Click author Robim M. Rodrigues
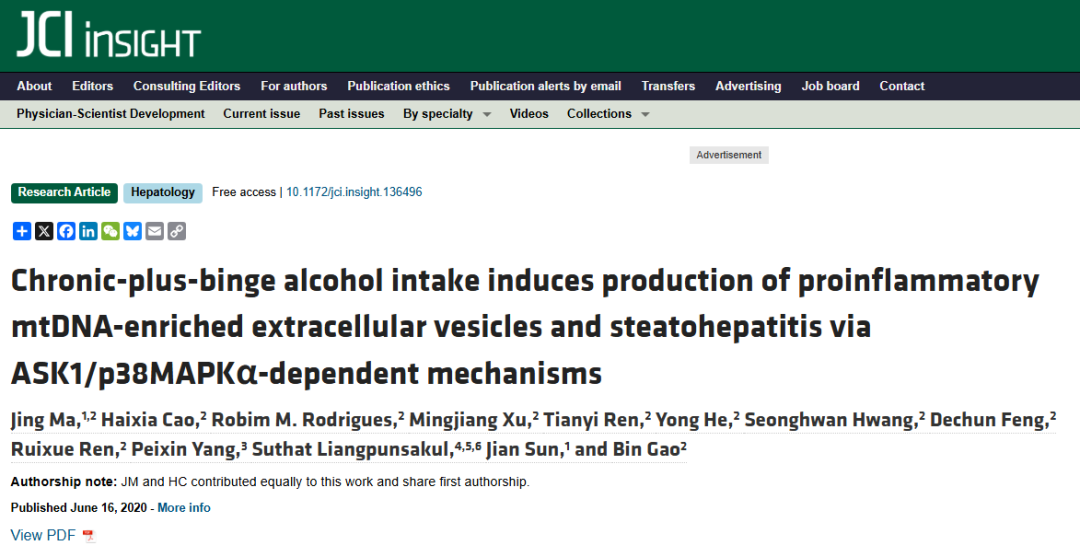 303,419
